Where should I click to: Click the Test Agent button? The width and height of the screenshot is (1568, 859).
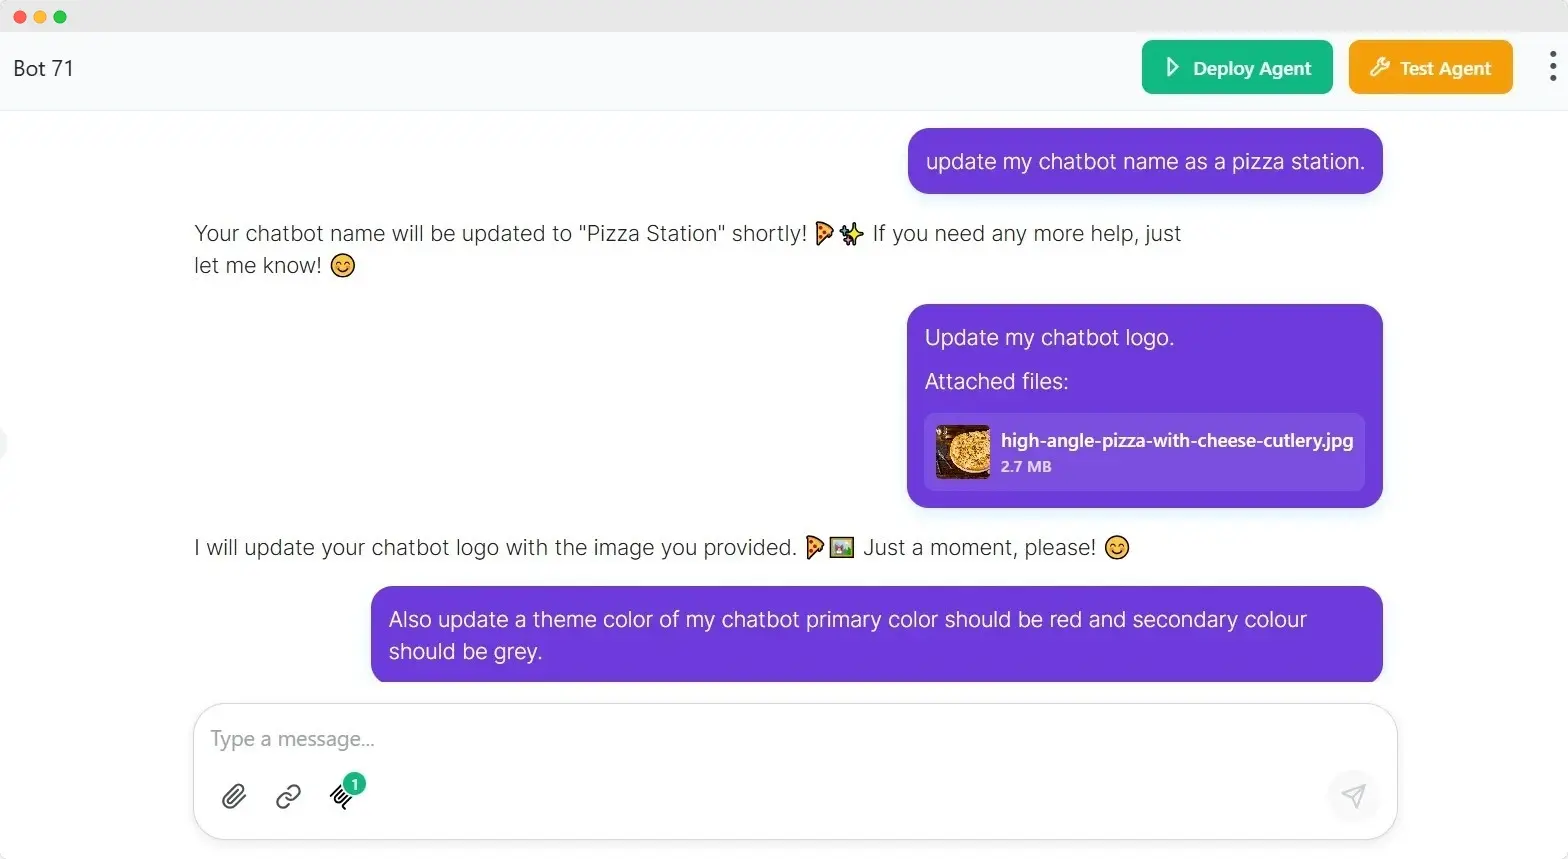pos(1430,67)
